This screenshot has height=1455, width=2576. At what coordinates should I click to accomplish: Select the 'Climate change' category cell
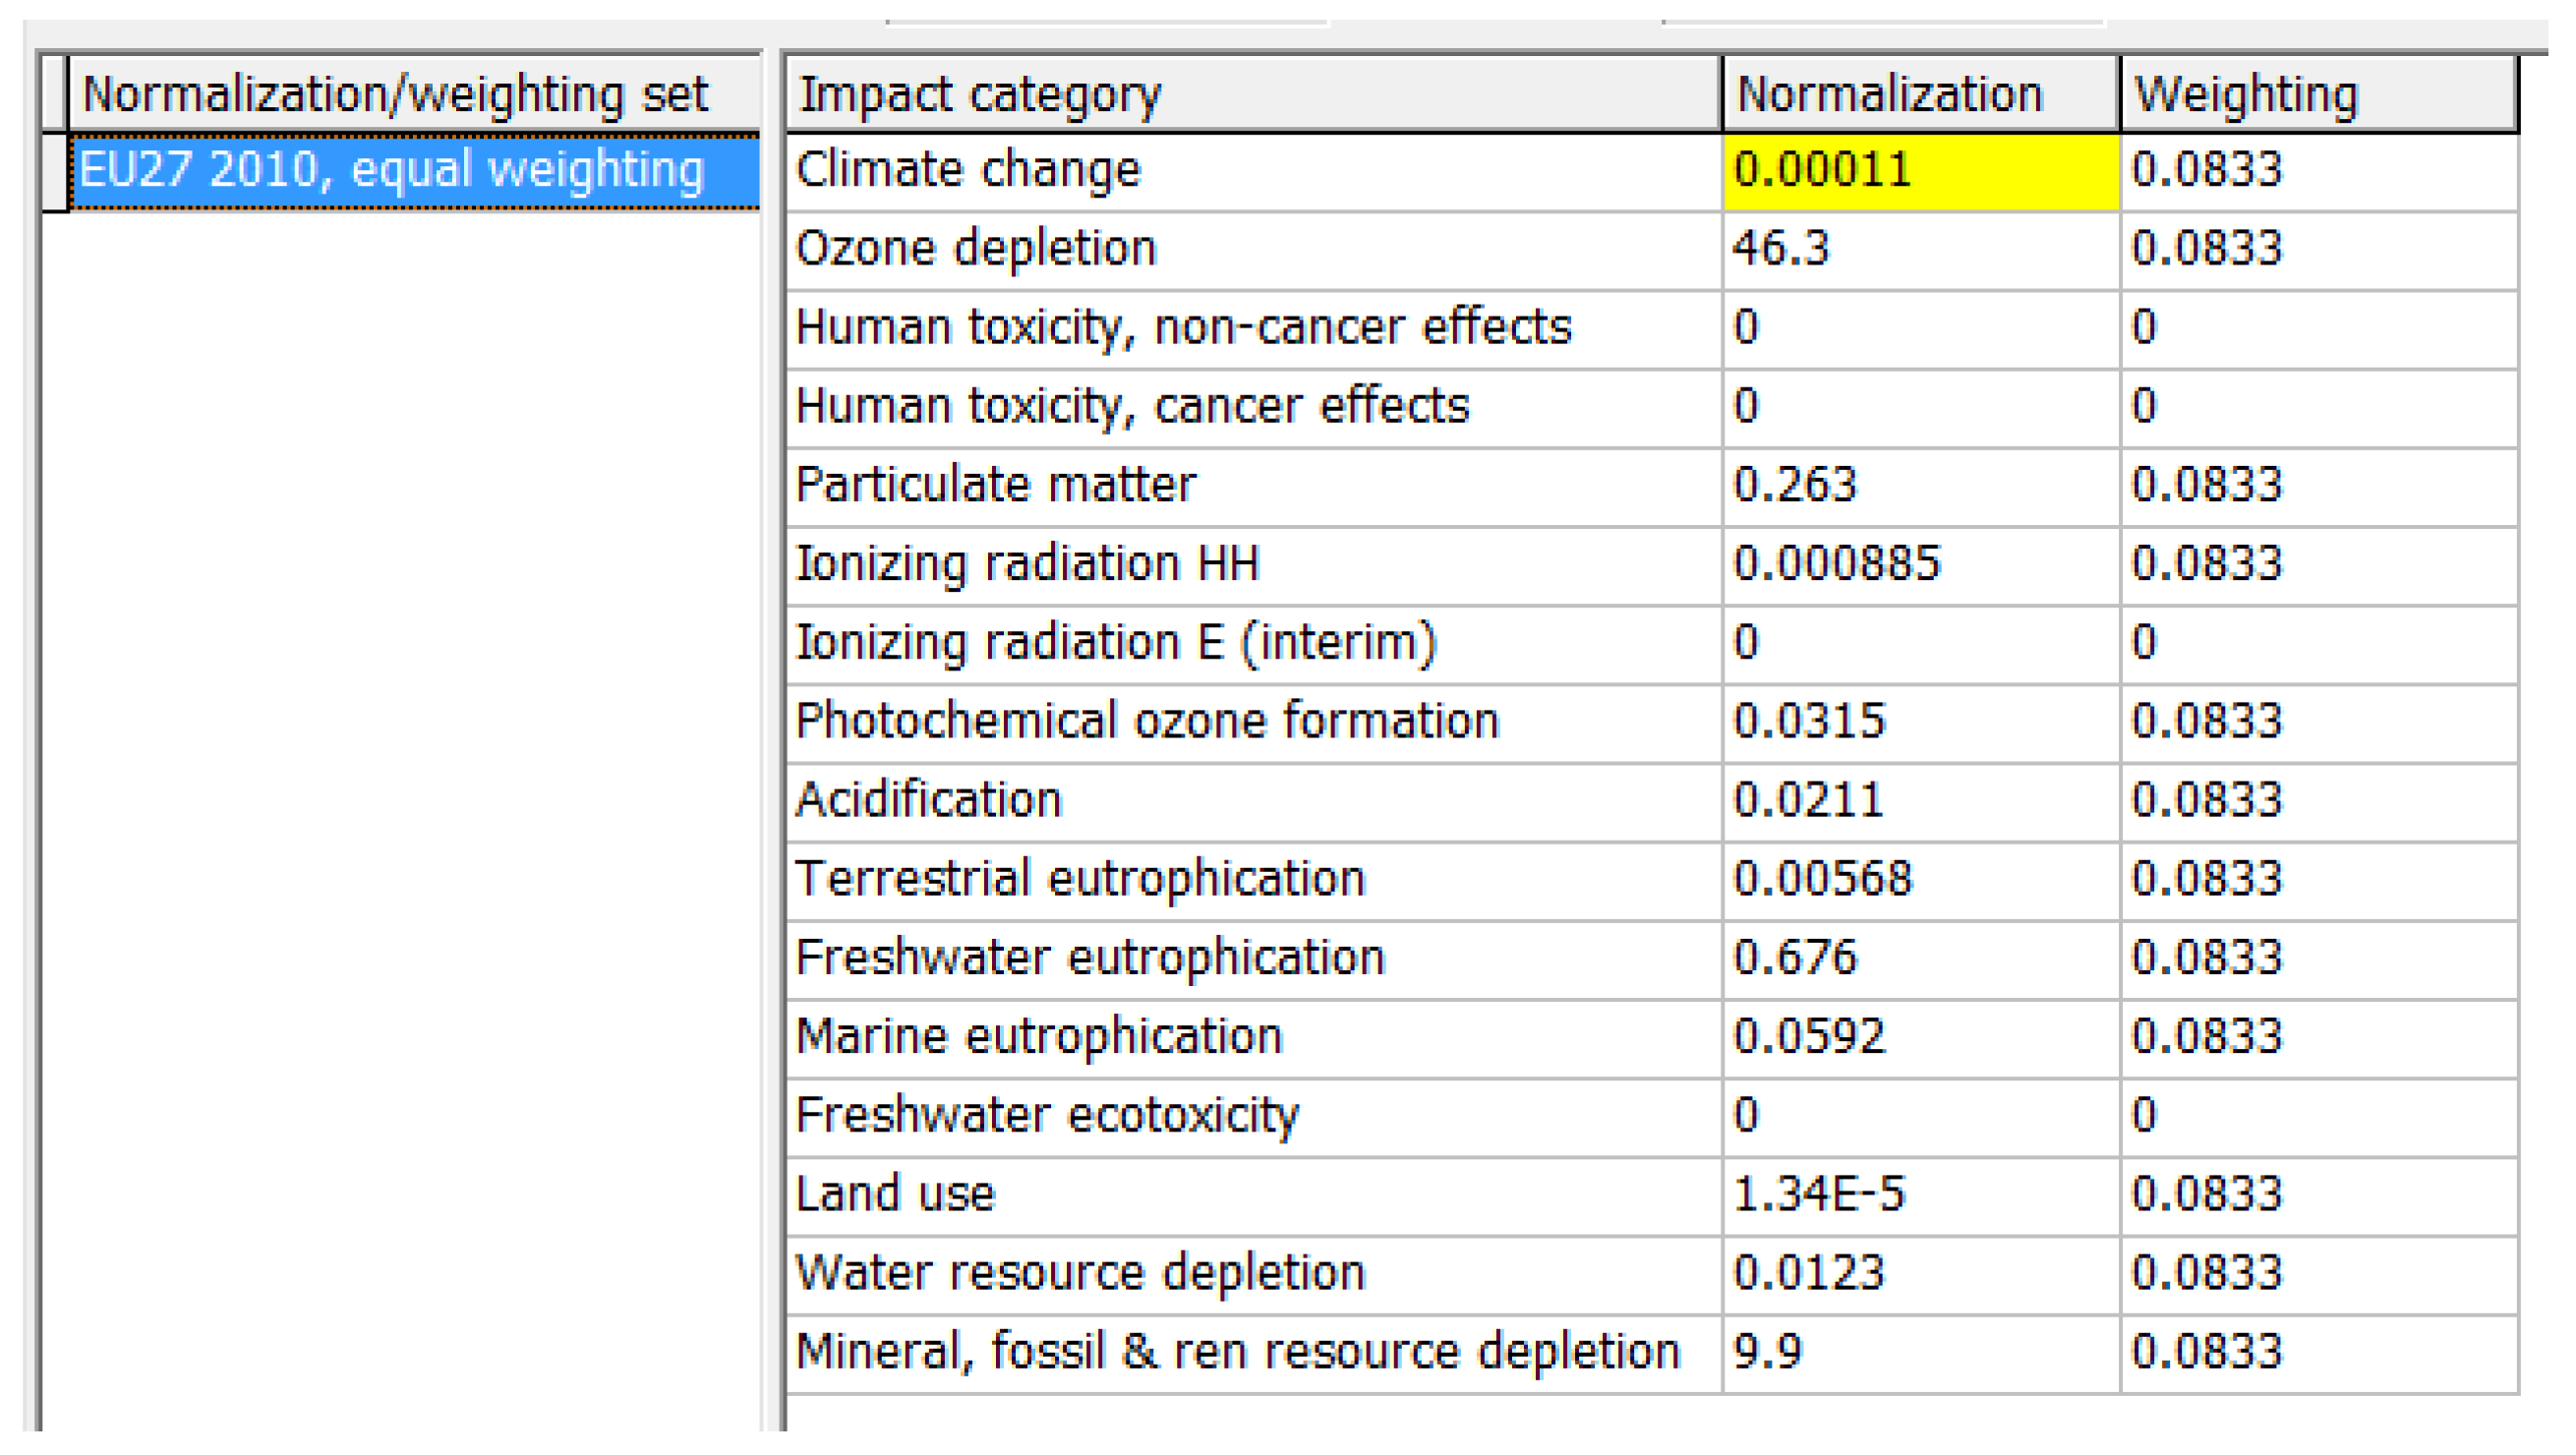(x=1254, y=171)
